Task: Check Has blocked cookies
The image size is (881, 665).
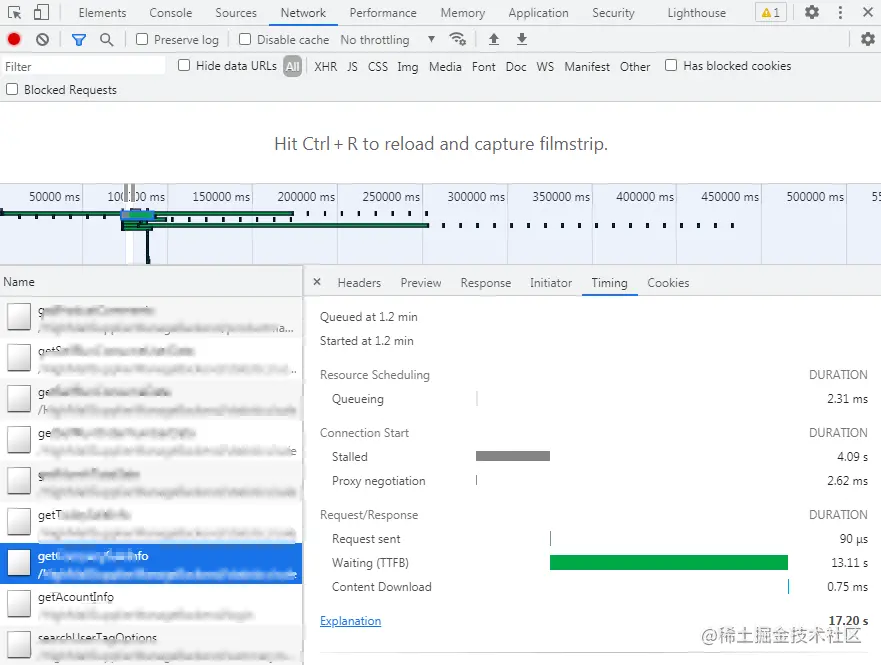Action: 671,65
